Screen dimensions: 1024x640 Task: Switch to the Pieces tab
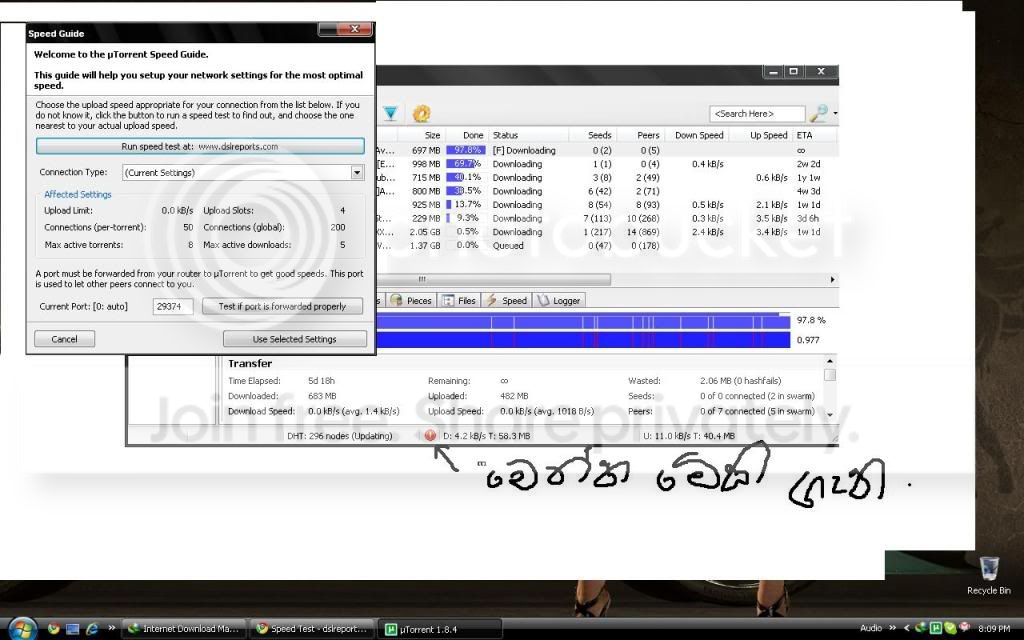click(x=411, y=300)
